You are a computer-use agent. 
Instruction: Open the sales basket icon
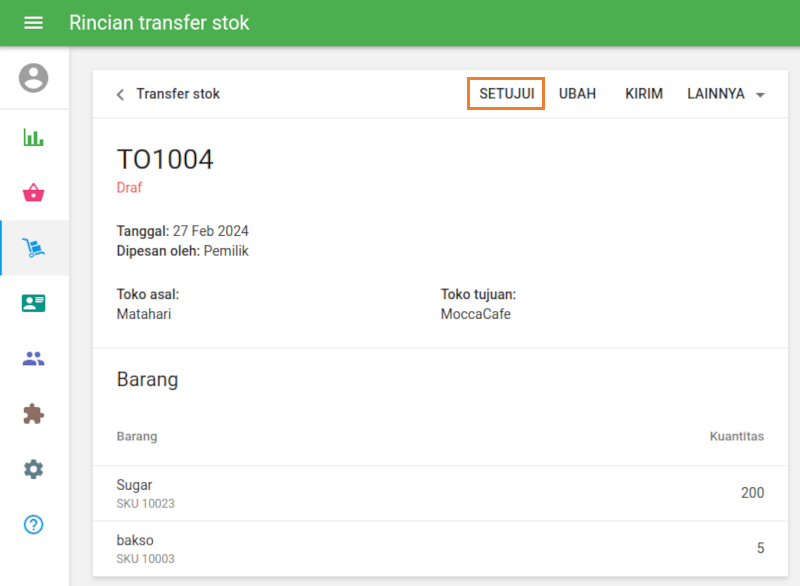[x=34, y=192]
